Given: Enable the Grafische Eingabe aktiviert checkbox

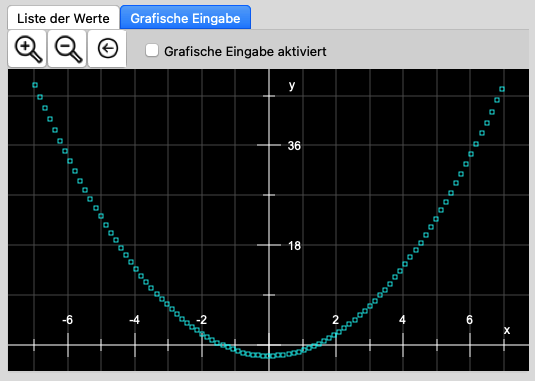Looking at the screenshot, I should coord(151,50).
